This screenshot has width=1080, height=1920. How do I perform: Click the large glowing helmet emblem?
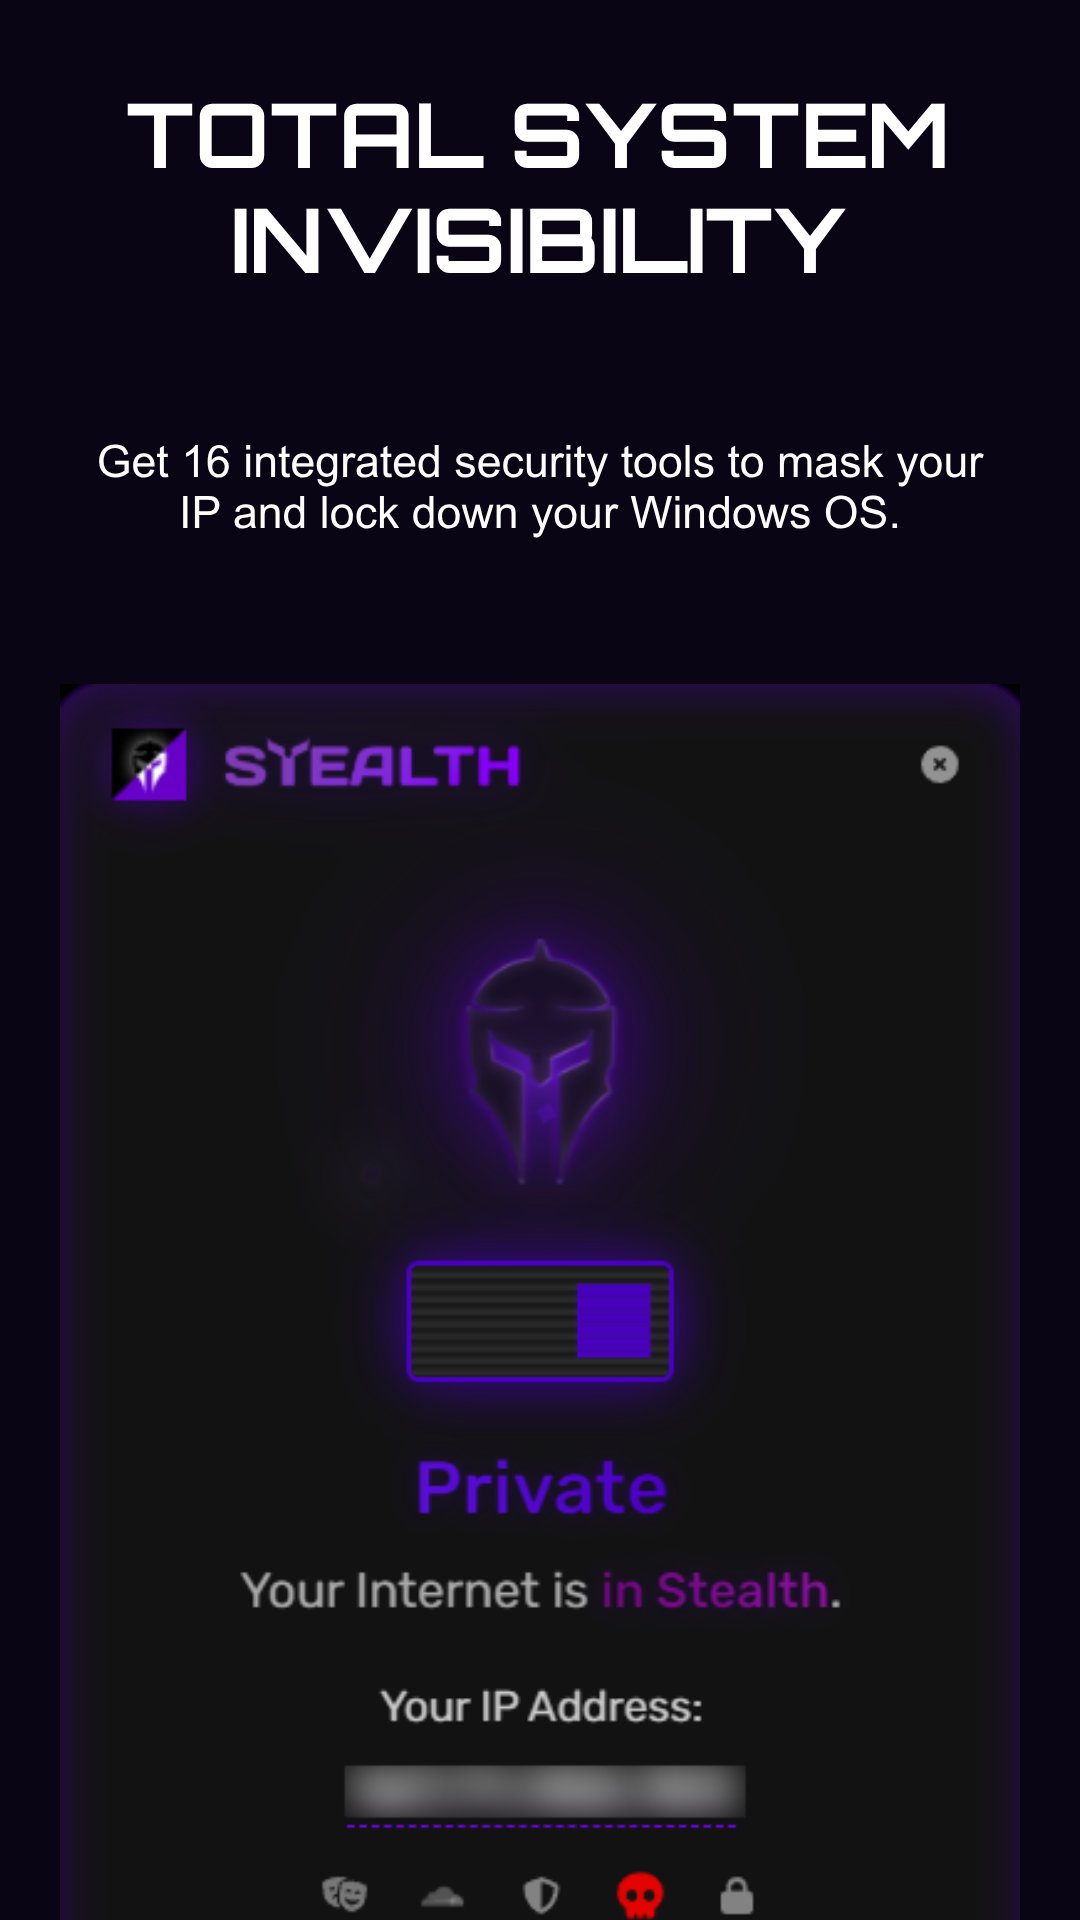pos(541,1060)
